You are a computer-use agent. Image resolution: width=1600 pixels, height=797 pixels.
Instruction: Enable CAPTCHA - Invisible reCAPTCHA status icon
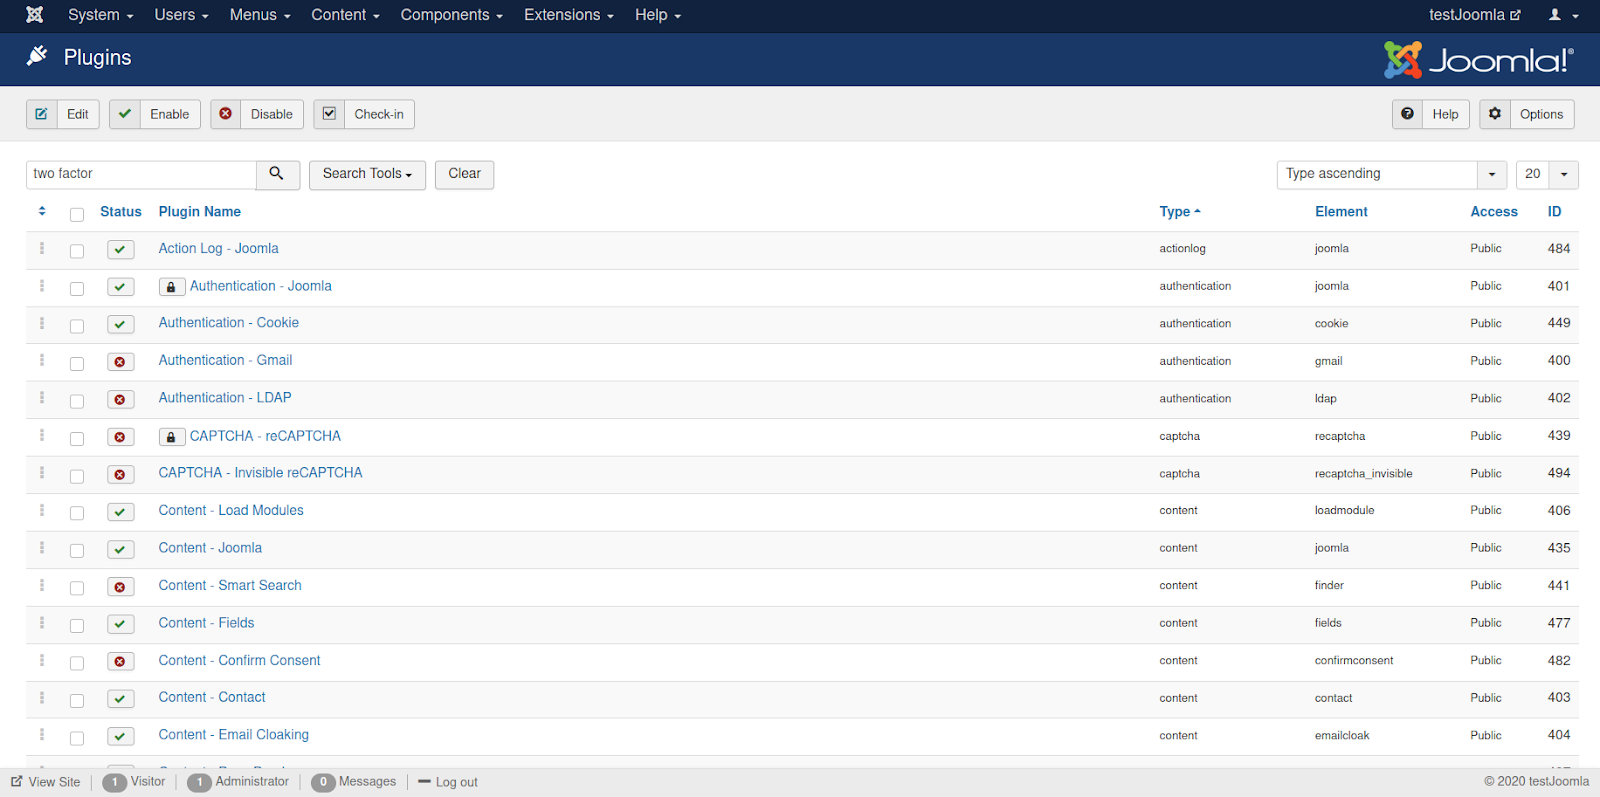[x=120, y=474]
